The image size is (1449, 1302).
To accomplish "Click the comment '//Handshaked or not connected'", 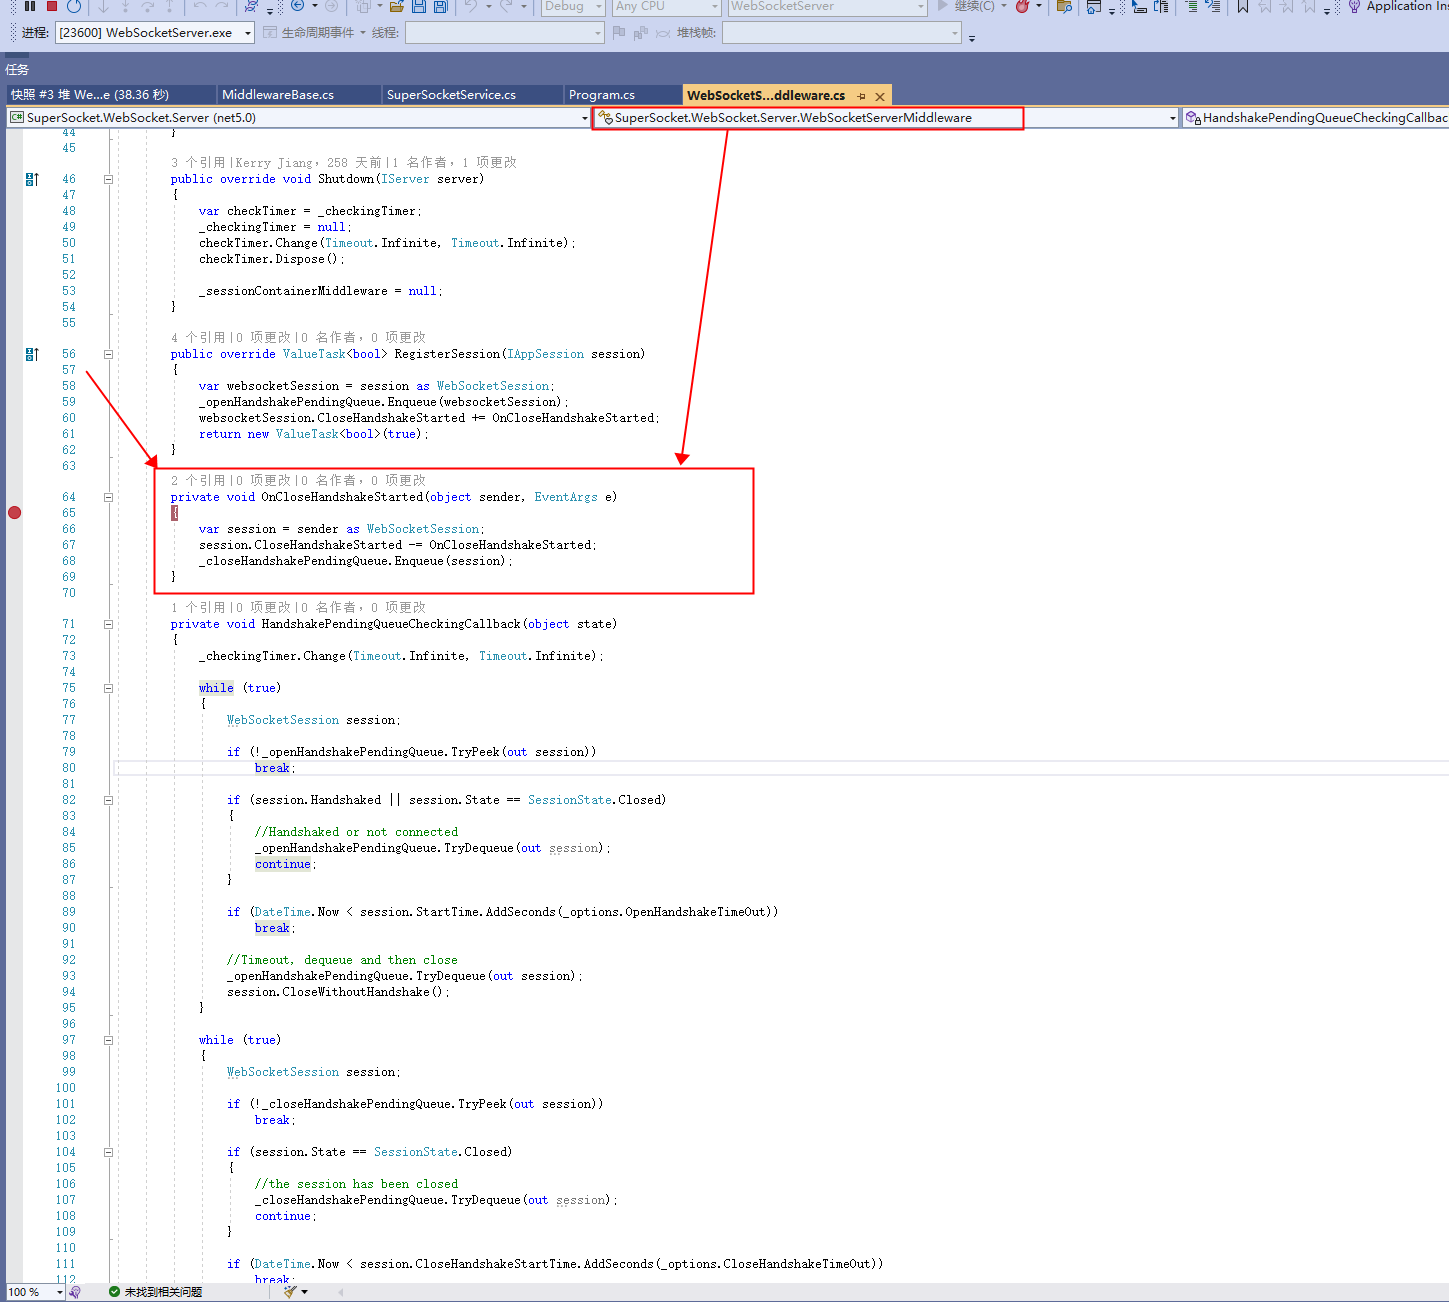I will click(x=356, y=832).
